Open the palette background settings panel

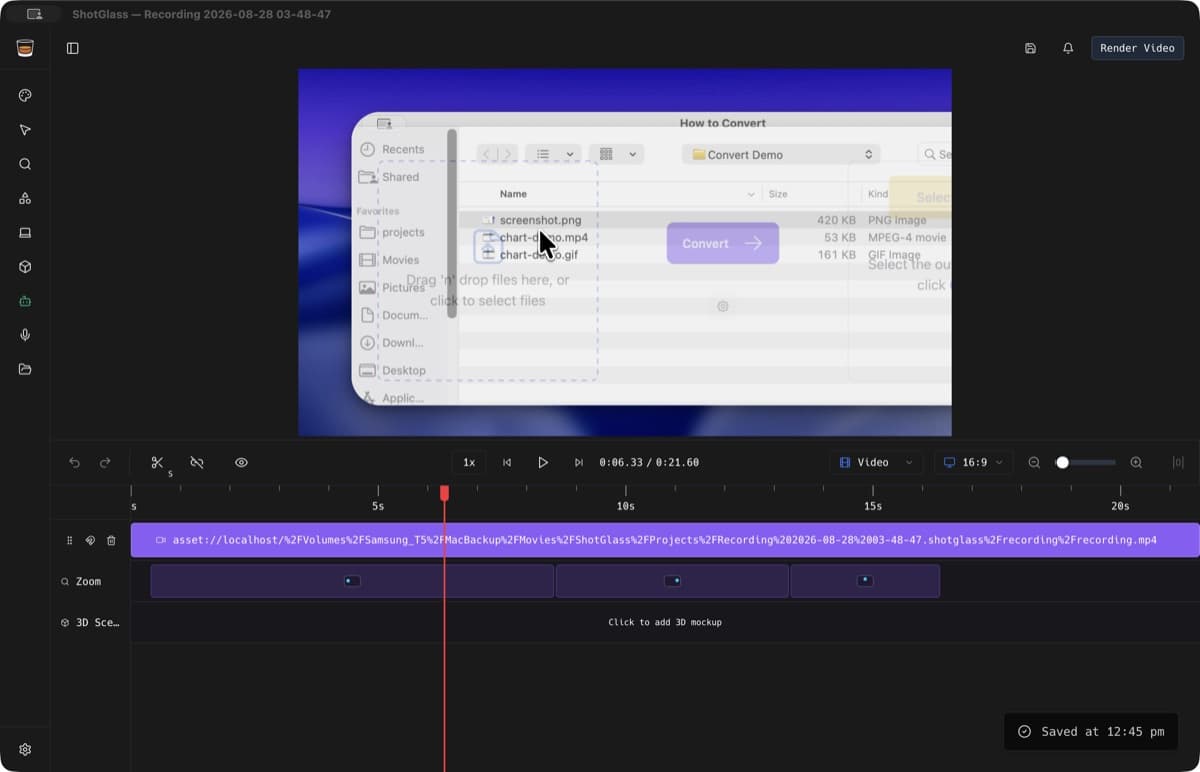pyautogui.click(x=25, y=95)
